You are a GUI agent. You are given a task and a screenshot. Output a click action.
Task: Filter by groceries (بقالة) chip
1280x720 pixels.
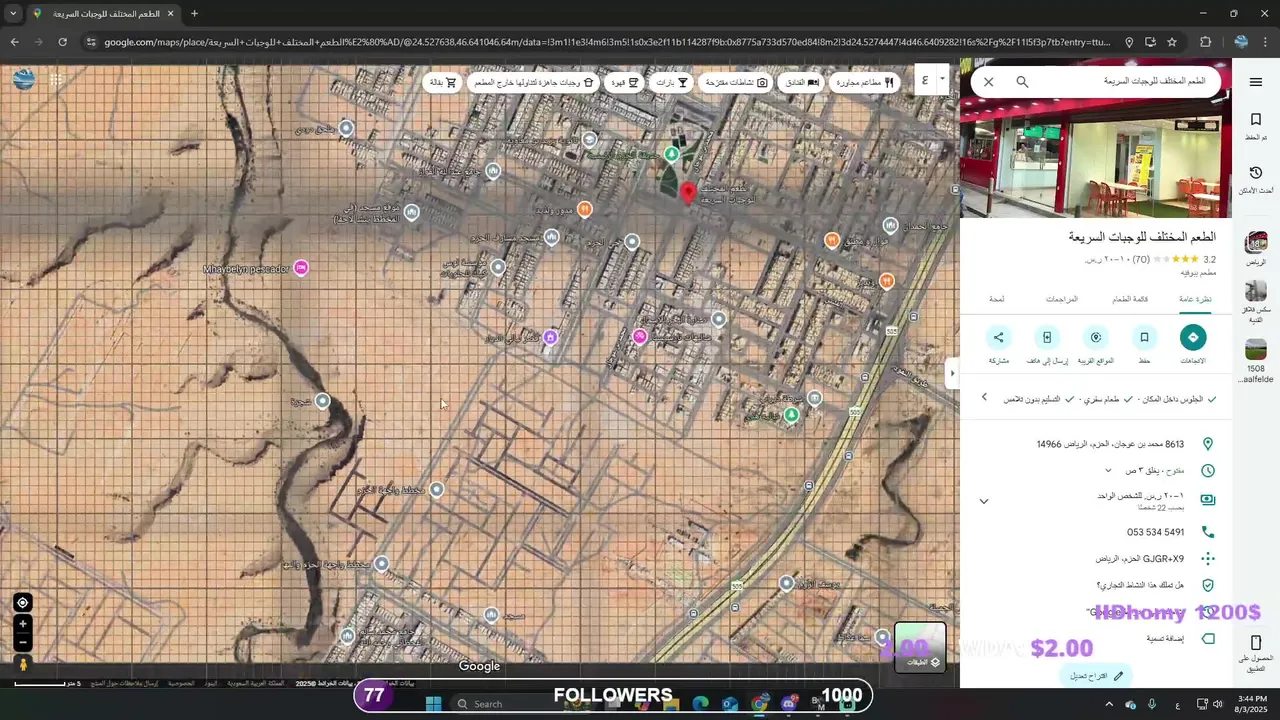point(443,82)
